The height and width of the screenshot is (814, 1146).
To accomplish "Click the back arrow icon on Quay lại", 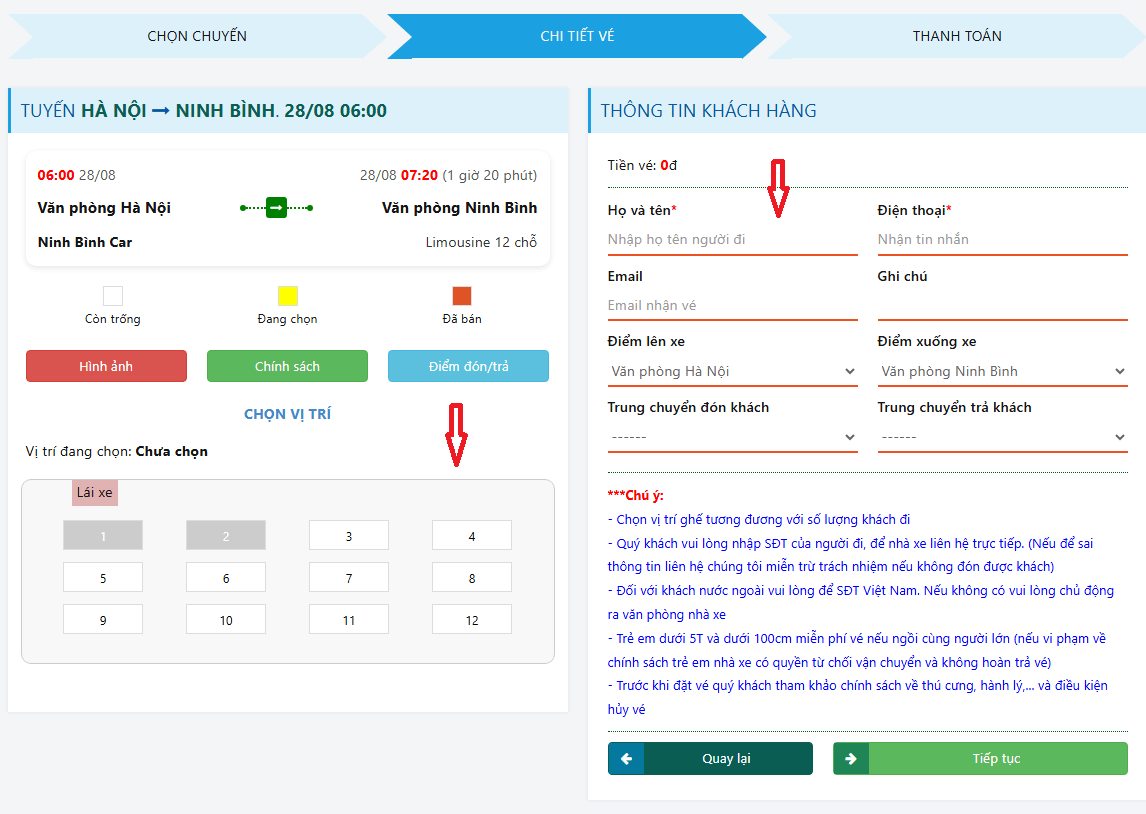I will tap(626, 759).
